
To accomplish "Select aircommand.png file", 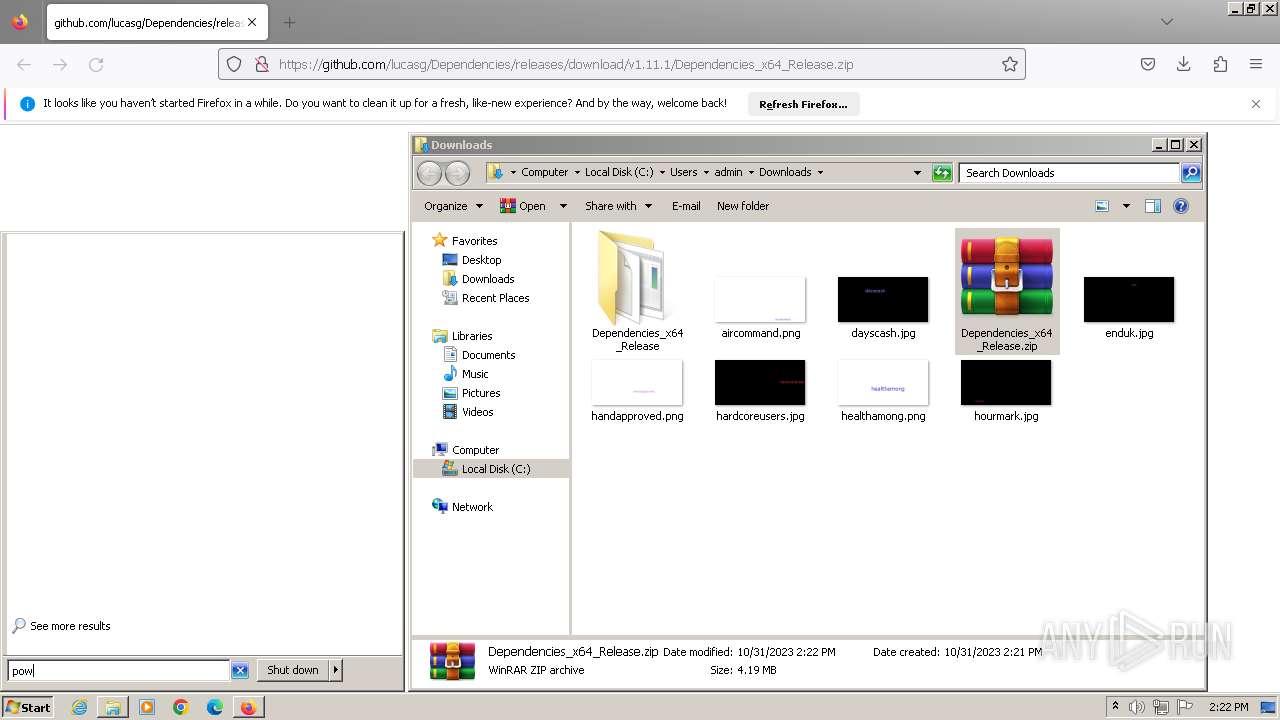I will pos(760,308).
